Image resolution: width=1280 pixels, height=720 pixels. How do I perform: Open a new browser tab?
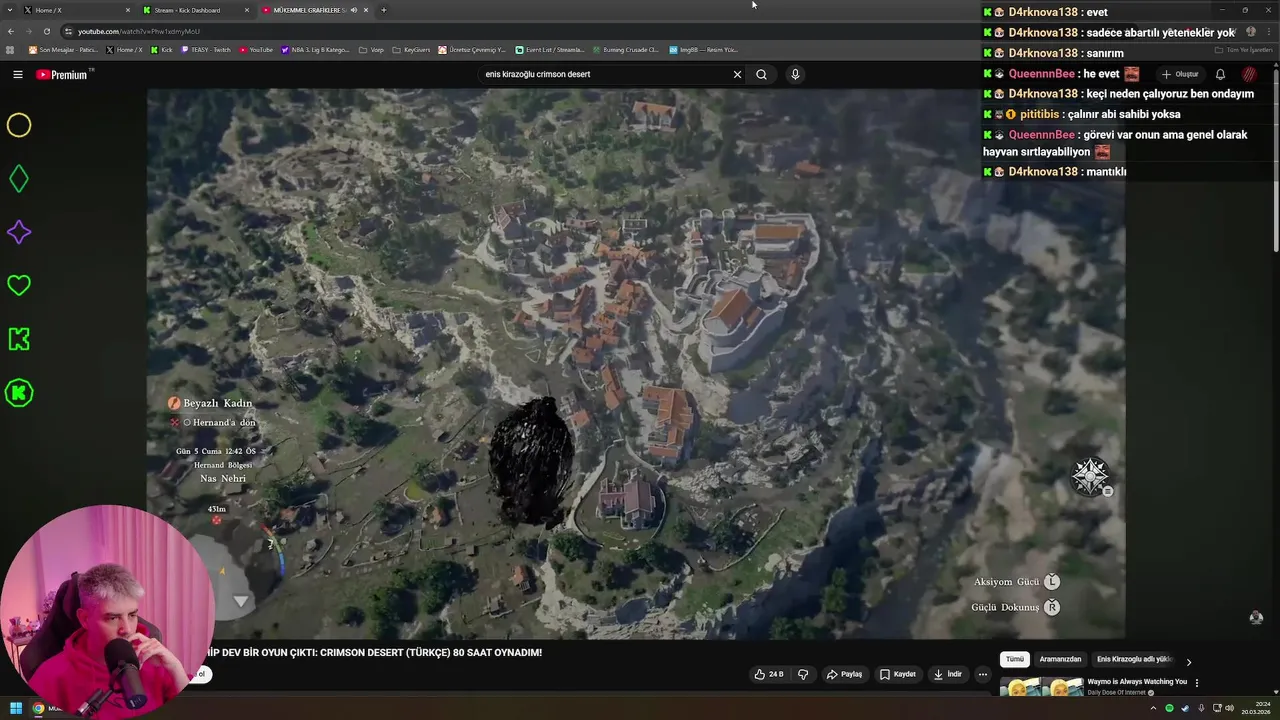point(384,10)
